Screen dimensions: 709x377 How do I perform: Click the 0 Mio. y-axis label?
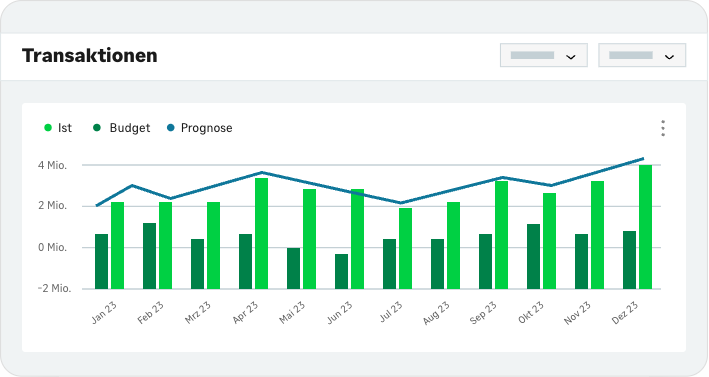(52, 247)
